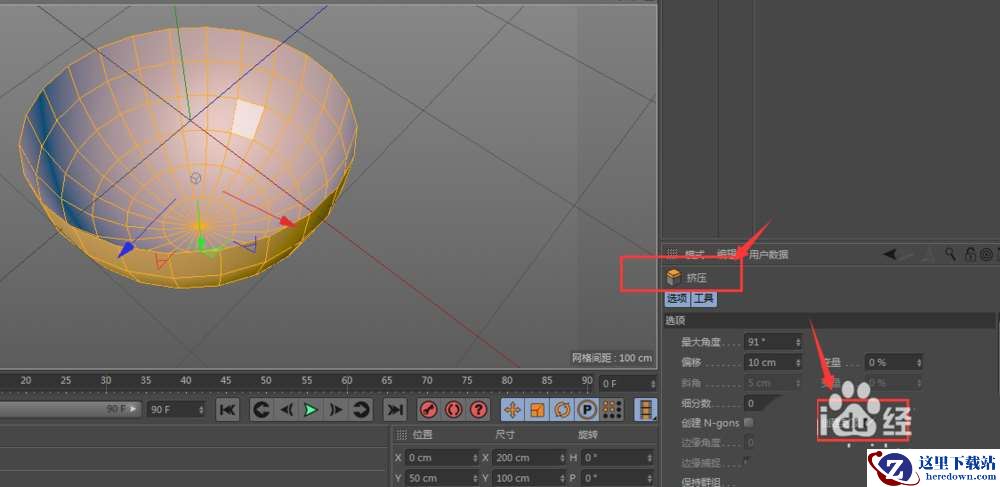The width and height of the screenshot is (1000, 487).
Task: Switch to the 工具 tab
Action: tap(704, 299)
